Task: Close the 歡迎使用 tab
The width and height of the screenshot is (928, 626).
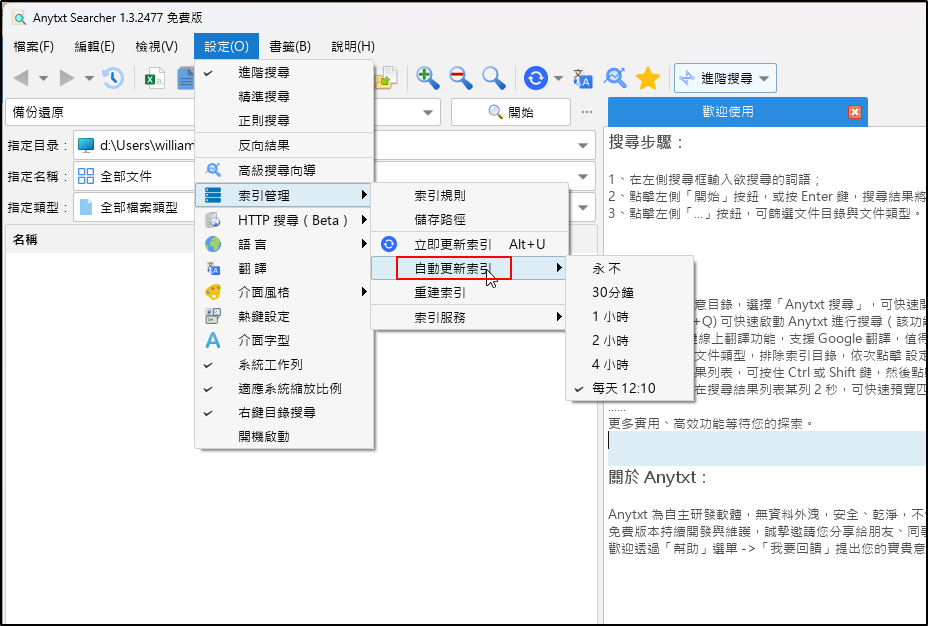Action: click(854, 112)
